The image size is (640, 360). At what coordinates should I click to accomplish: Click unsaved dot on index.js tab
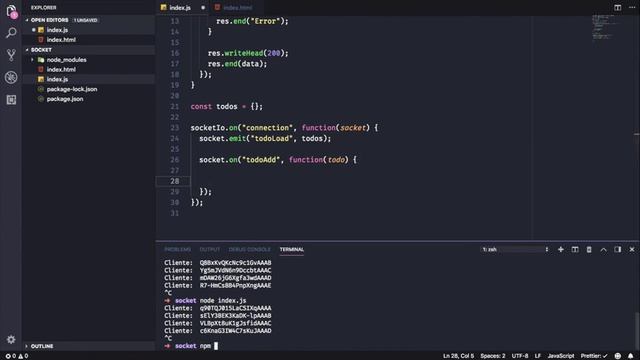pyautogui.click(x=203, y=8)
